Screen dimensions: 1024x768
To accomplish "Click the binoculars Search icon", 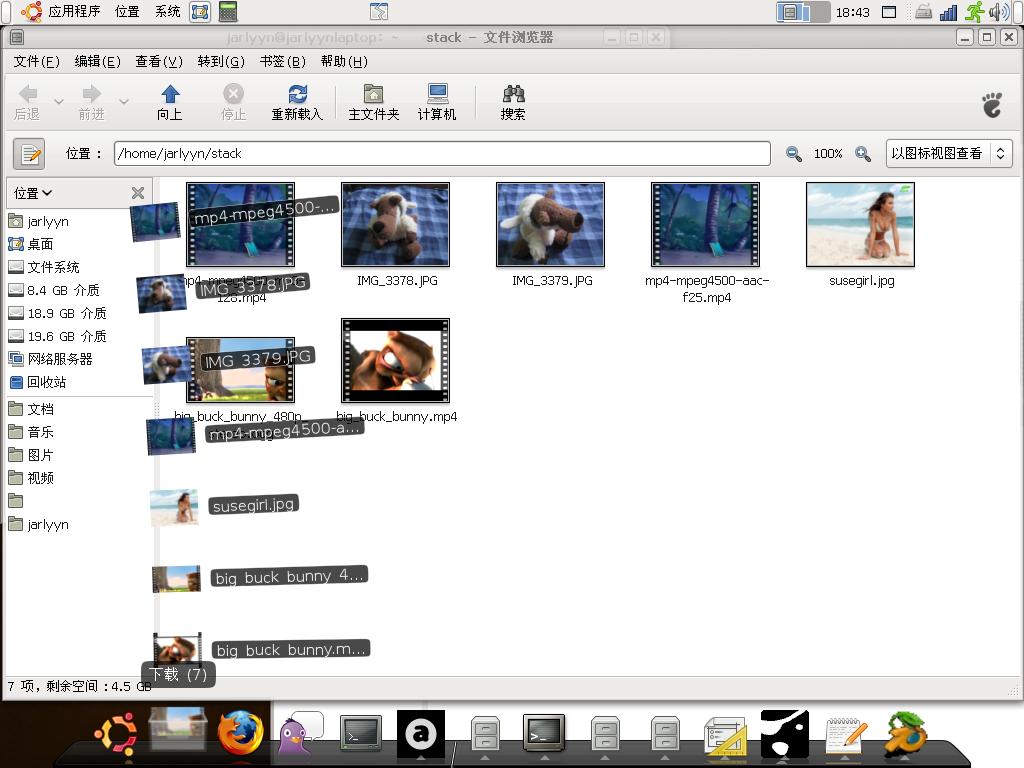I will pyautogui.click(x=513, y=103).
